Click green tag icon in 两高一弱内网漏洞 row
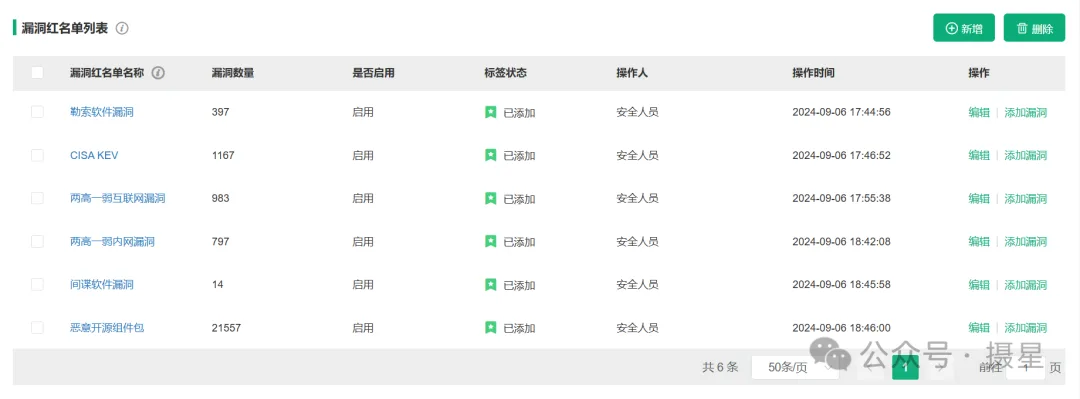 click(x=490, y=241)
